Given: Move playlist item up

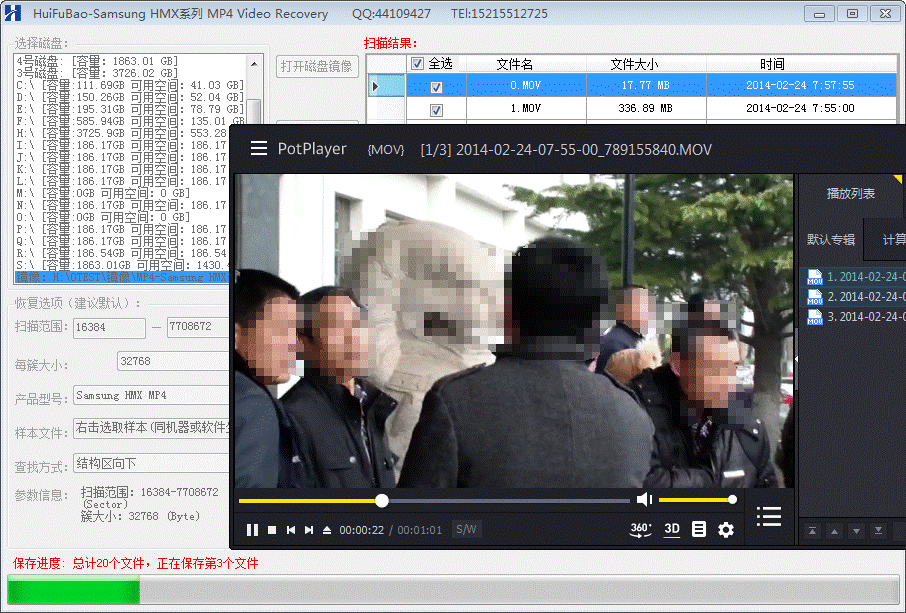Looking at the screenshot, I should (834, 531).
